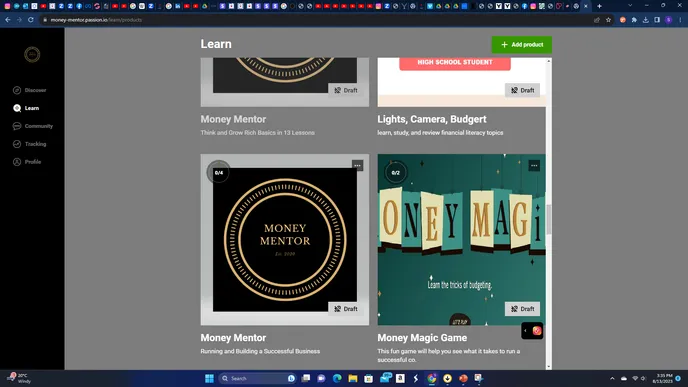Open the Money Magic Game title
Screen dimensions: 688x387
422,338
